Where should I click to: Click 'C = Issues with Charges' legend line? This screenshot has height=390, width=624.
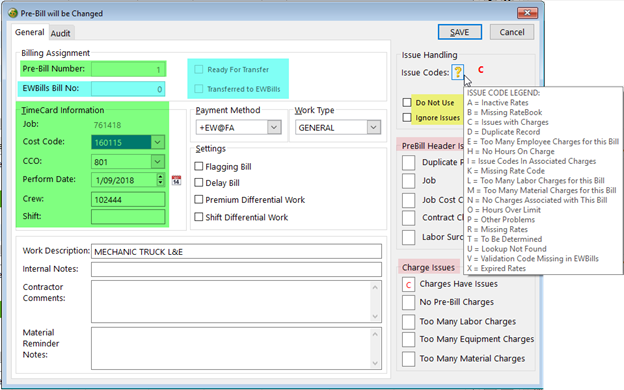point(508,122)
